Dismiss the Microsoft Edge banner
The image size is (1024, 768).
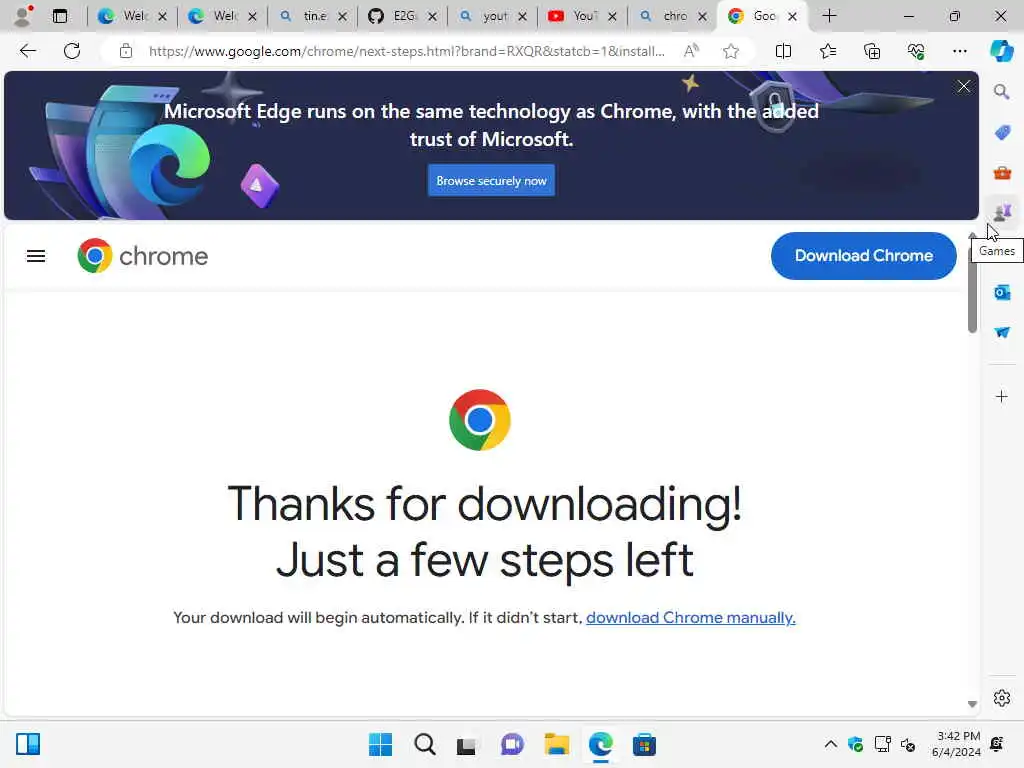pos(964,86)
